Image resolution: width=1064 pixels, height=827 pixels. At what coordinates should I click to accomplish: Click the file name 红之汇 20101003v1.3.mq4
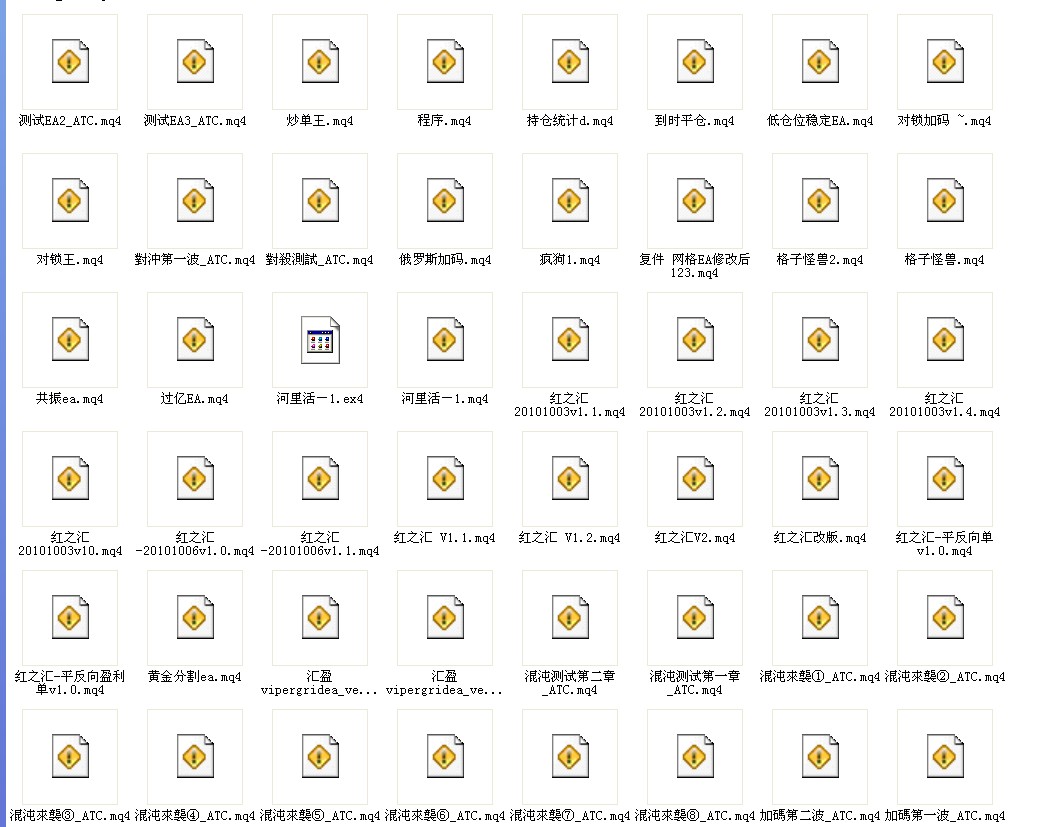coord(819,405)
